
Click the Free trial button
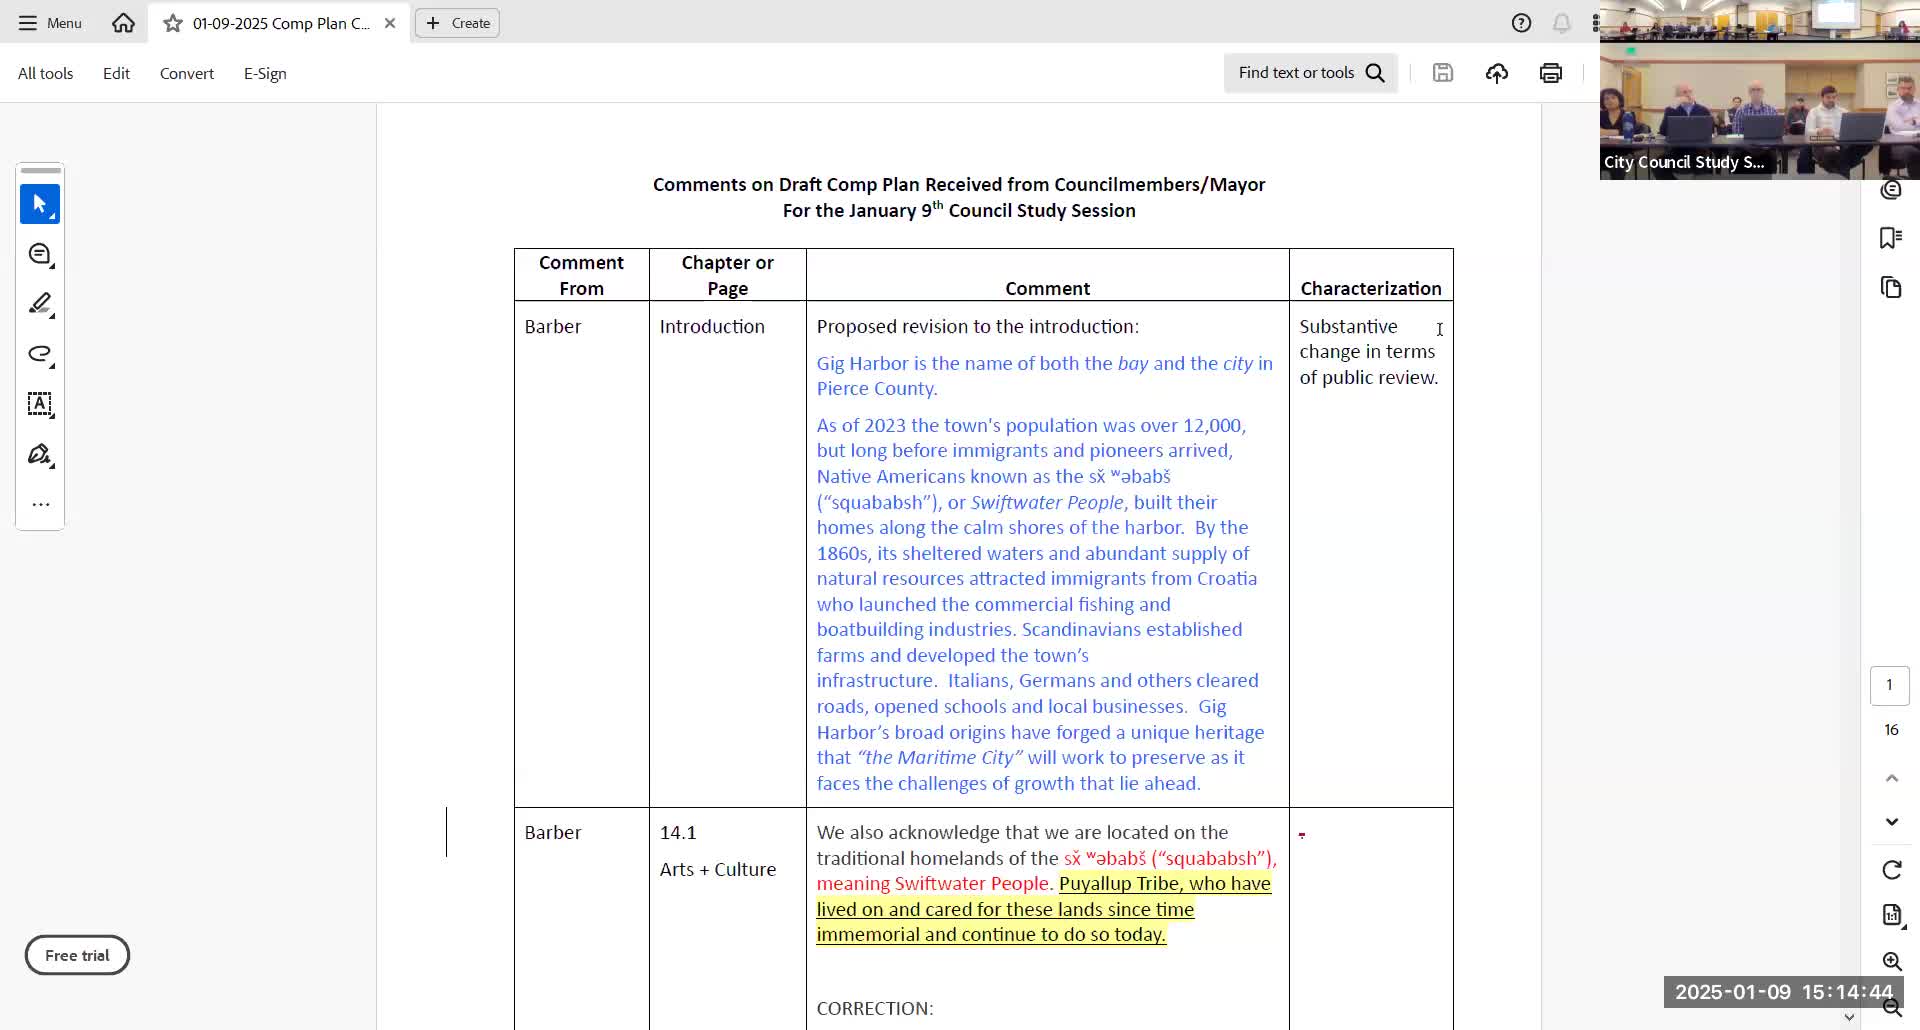77,955
